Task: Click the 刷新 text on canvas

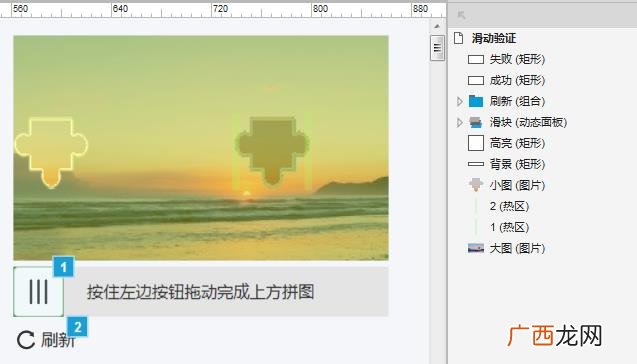Action: pos(58,340)
